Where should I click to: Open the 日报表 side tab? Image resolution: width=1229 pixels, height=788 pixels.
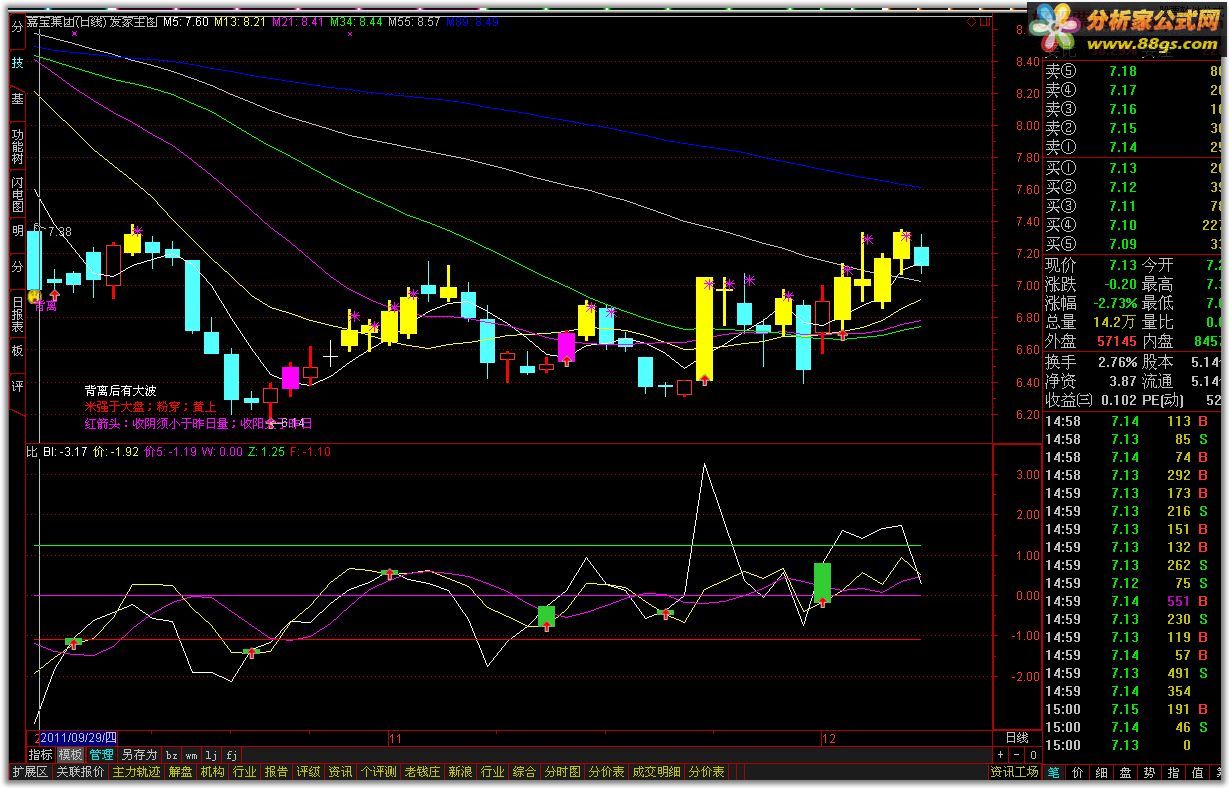pyautogui.click(x=17, y=313)
